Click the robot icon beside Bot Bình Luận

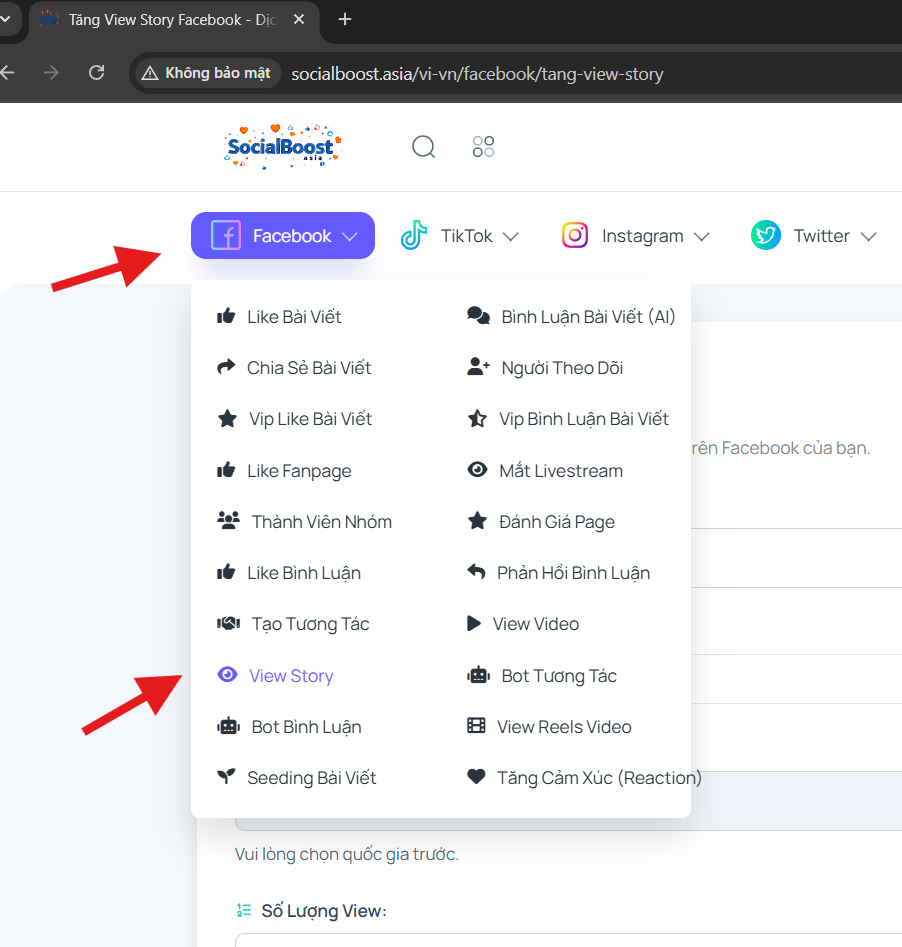(x=228, y=726)
